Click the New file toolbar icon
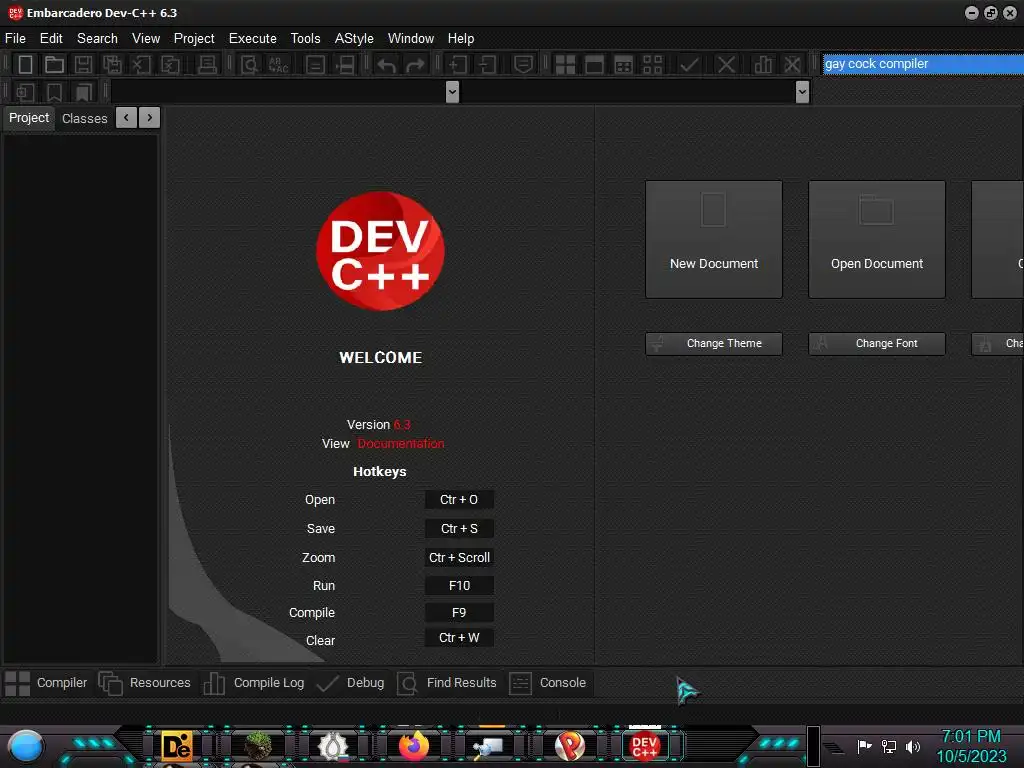 click(25, 64)
